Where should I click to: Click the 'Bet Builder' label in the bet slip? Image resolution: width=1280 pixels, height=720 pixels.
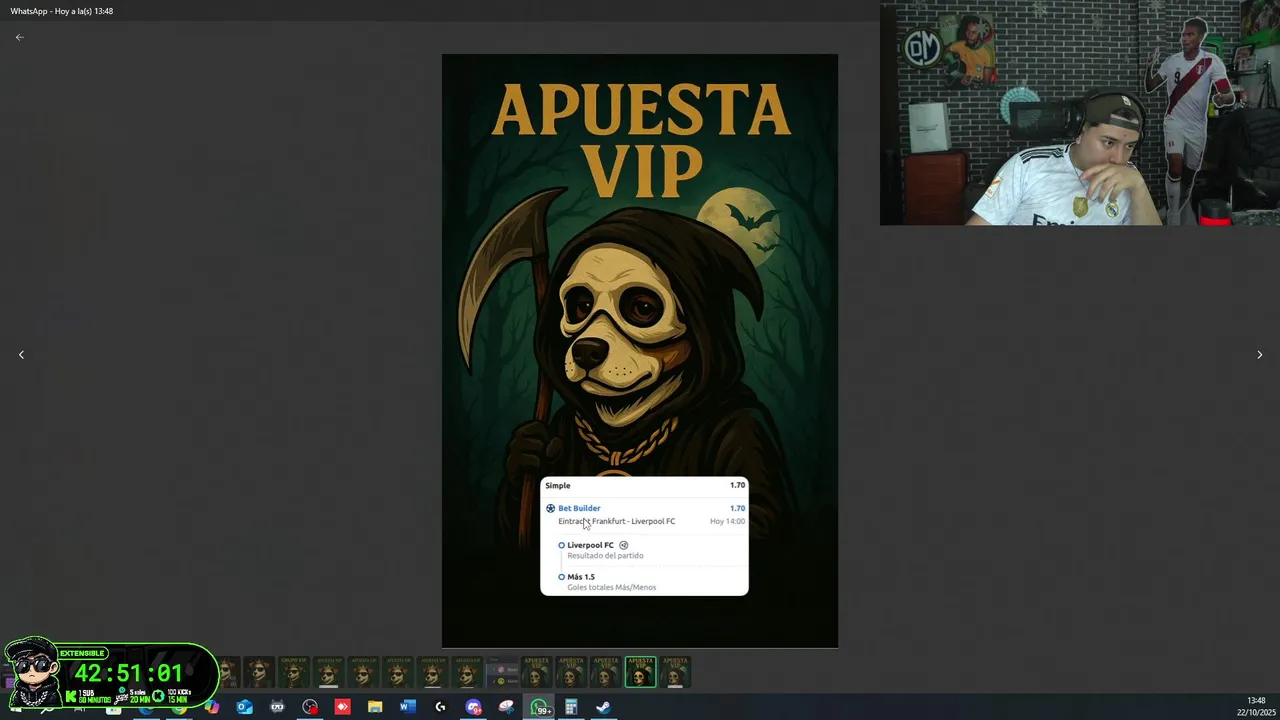click(579, 508)
